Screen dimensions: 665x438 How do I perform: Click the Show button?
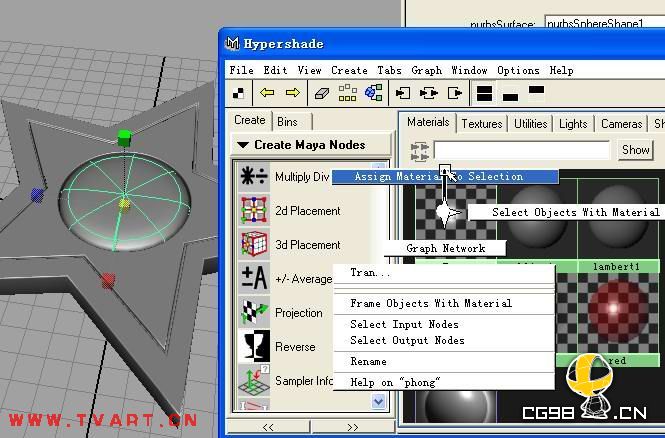635,150
